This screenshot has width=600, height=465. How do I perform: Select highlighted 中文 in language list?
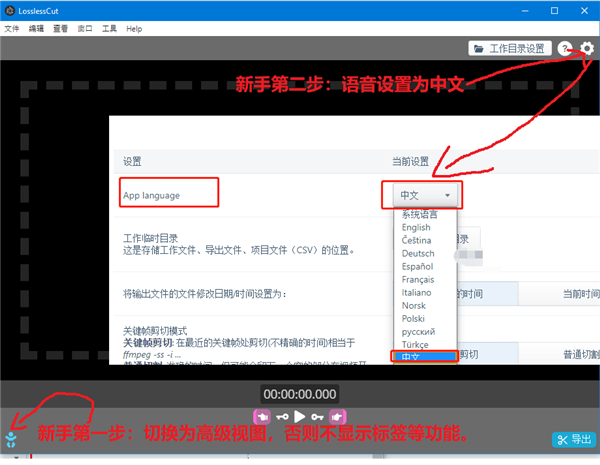click(x=425, y=357)
